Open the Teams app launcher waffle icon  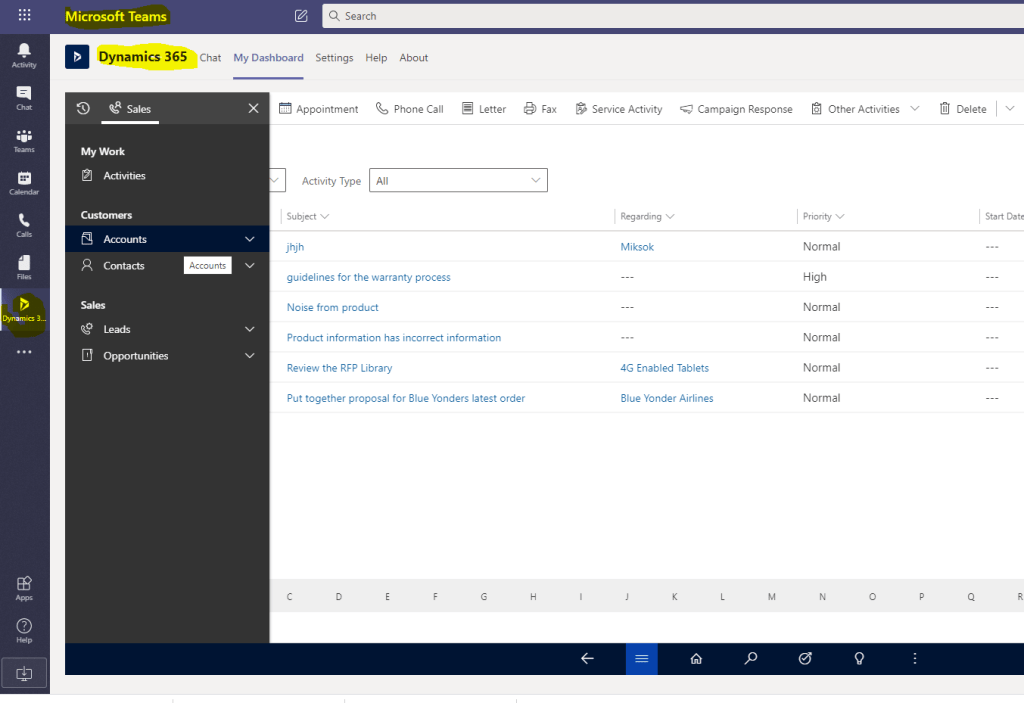pyautogui.click(x=24, y=16)
